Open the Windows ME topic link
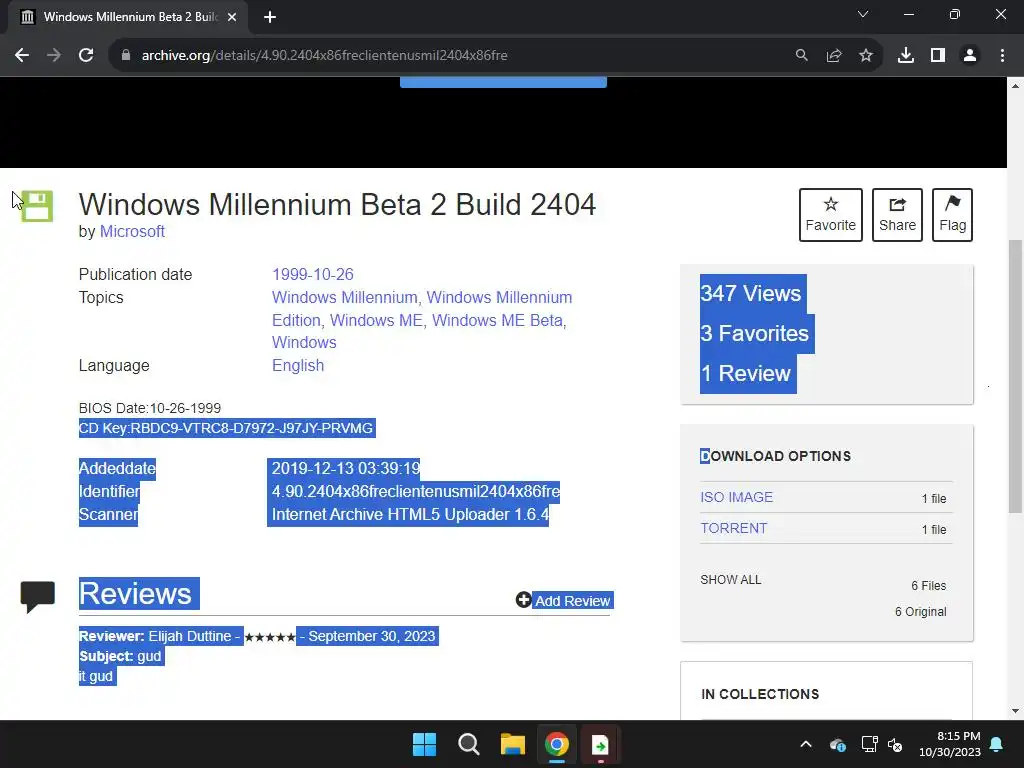Viewport: 1024px width, 768px height. click(376, 321)
